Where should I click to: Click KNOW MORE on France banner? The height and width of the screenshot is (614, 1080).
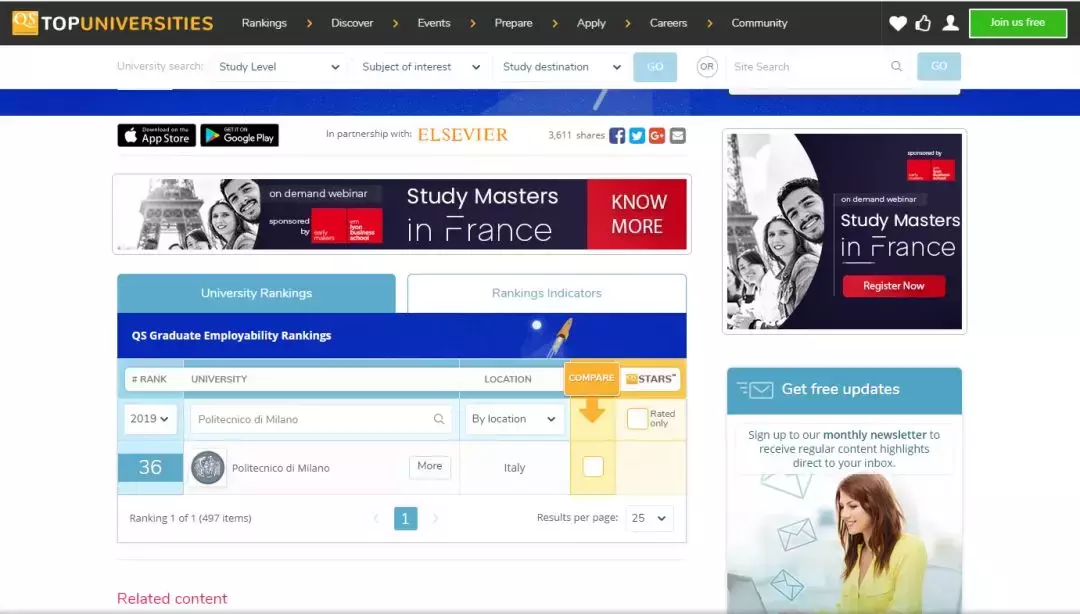click(637, 214)
